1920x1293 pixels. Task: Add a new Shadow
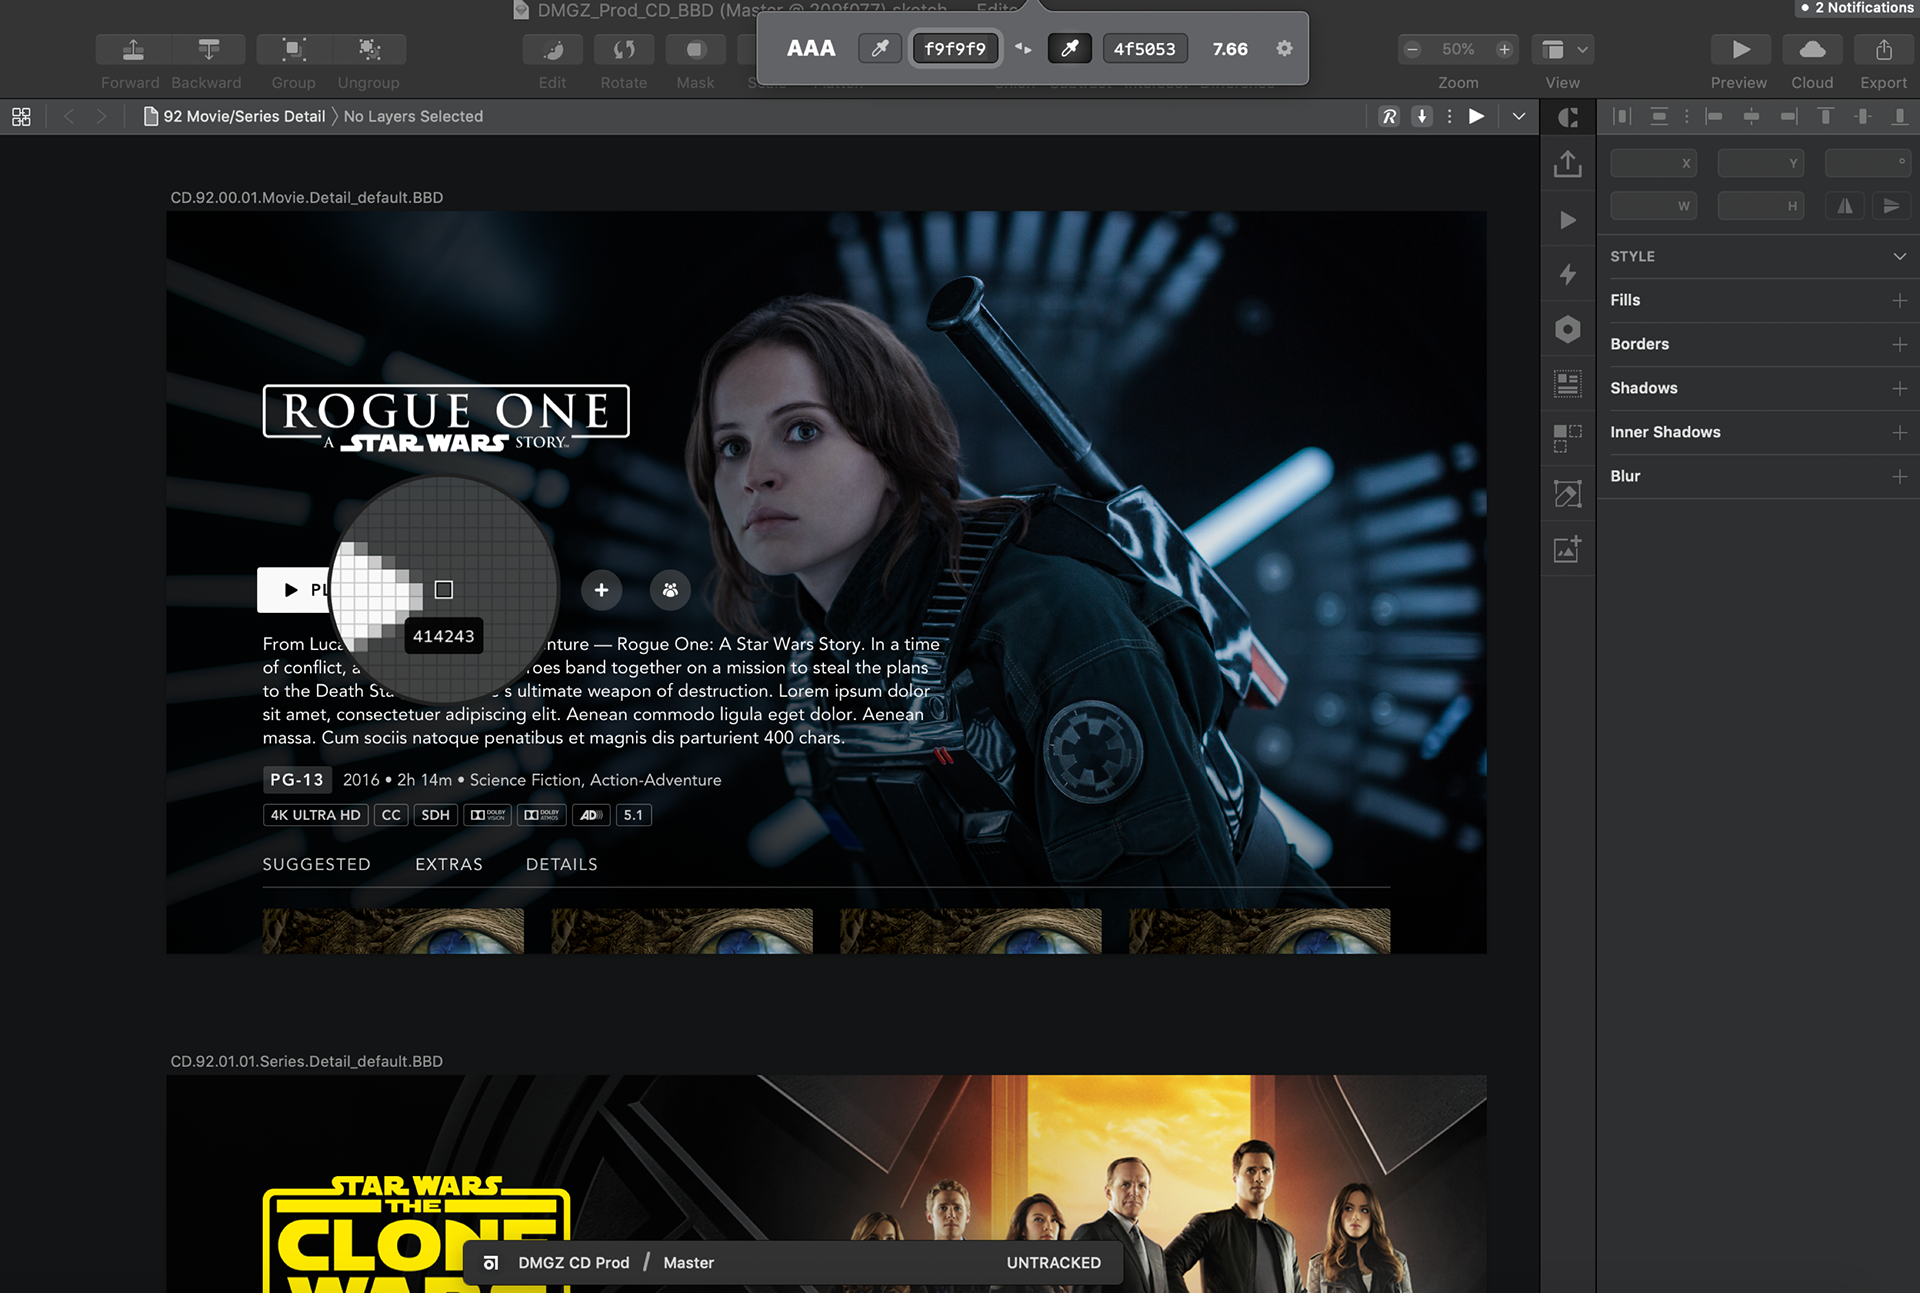click(x=1899, y=389)
